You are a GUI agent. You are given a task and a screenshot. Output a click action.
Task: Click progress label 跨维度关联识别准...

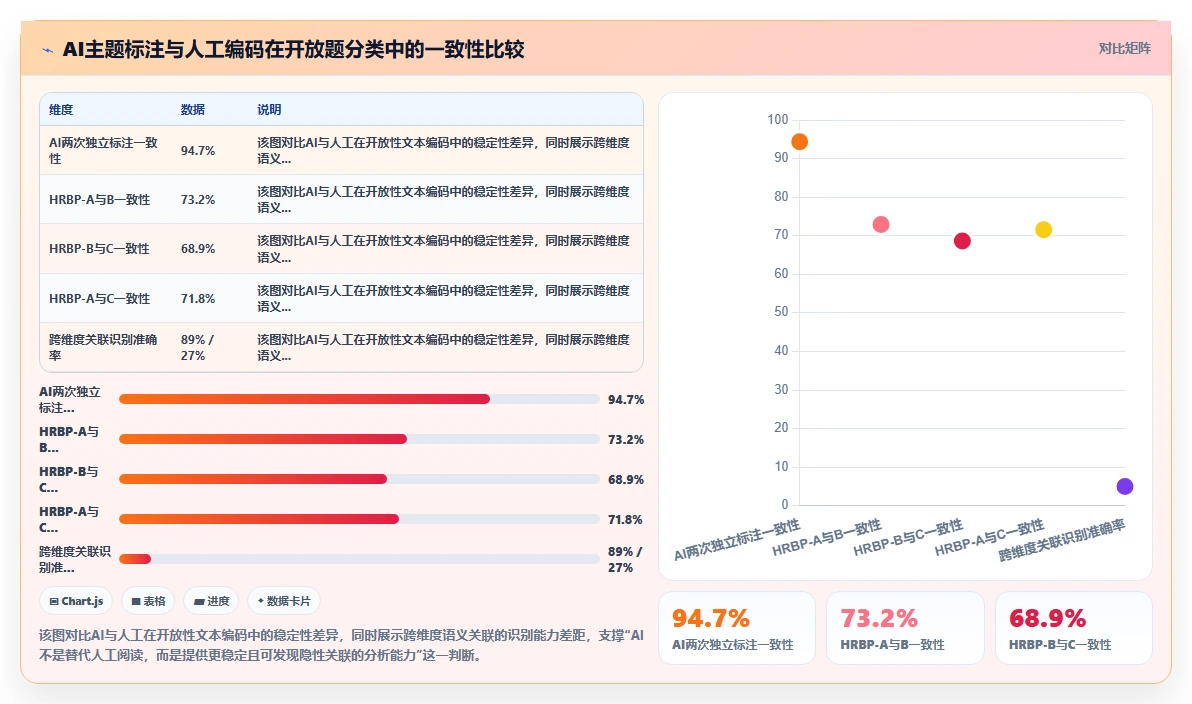74,560
